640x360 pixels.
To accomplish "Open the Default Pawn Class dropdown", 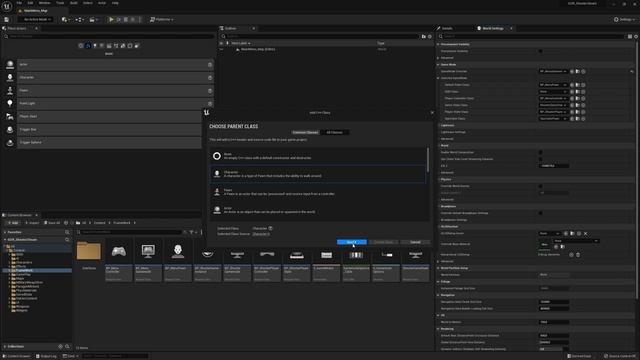I will coord(553,85).
